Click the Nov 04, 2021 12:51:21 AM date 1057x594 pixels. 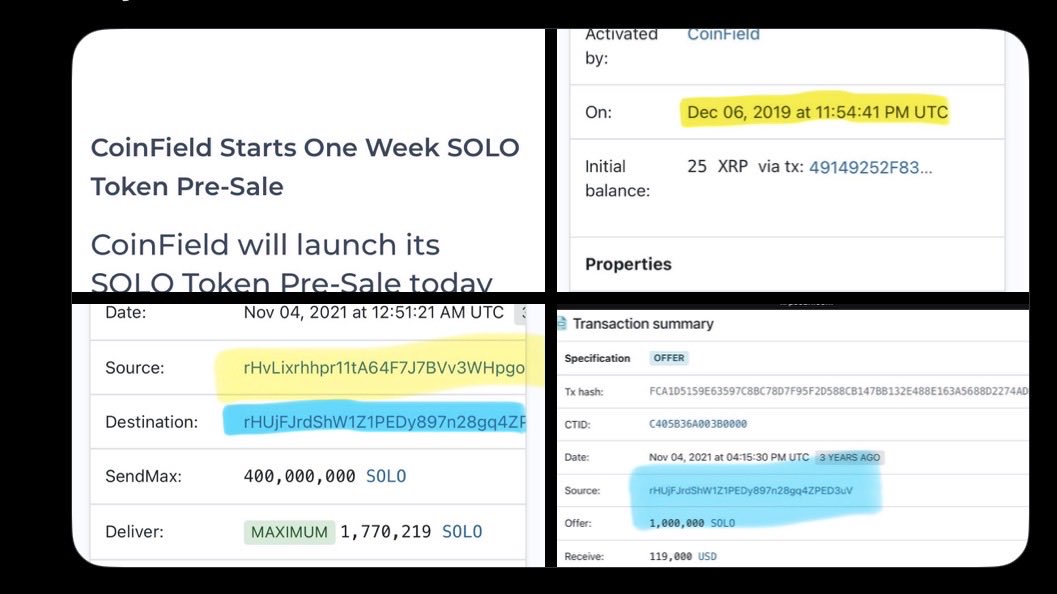375,312
